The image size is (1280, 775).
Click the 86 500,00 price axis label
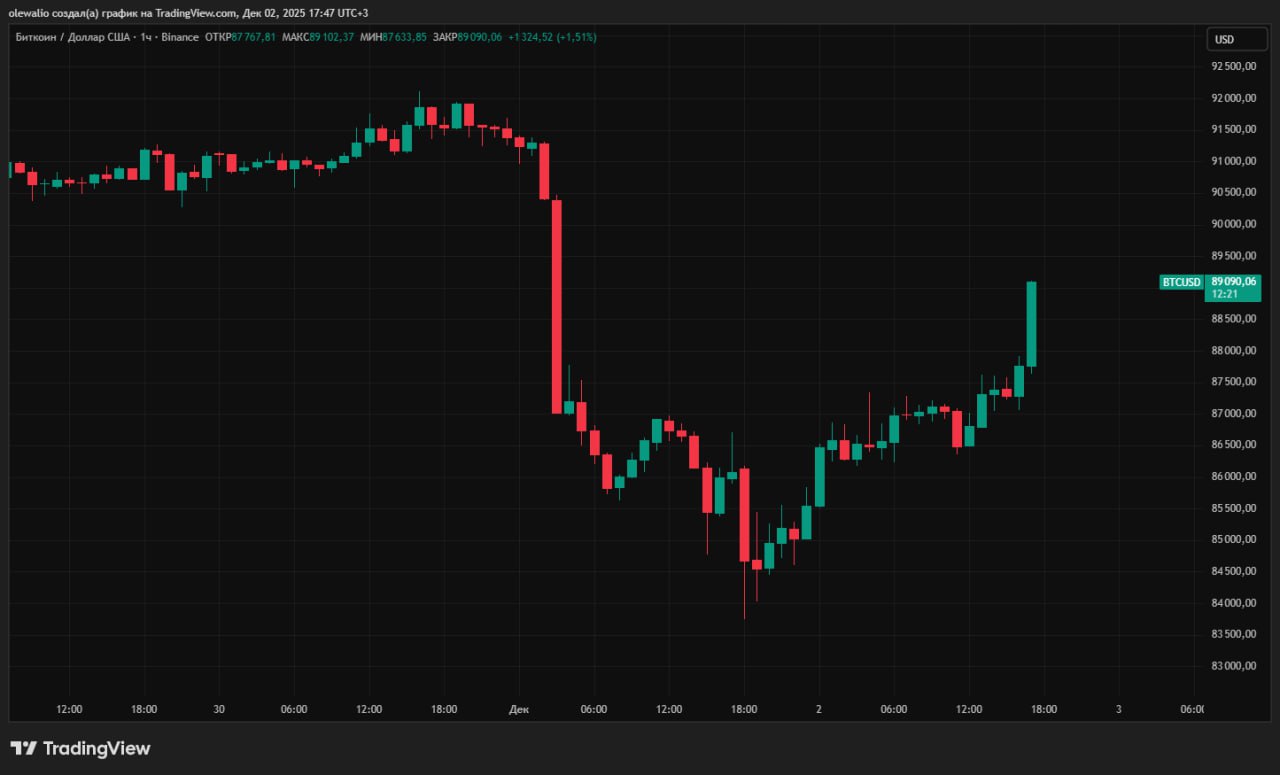point(1234,445)
